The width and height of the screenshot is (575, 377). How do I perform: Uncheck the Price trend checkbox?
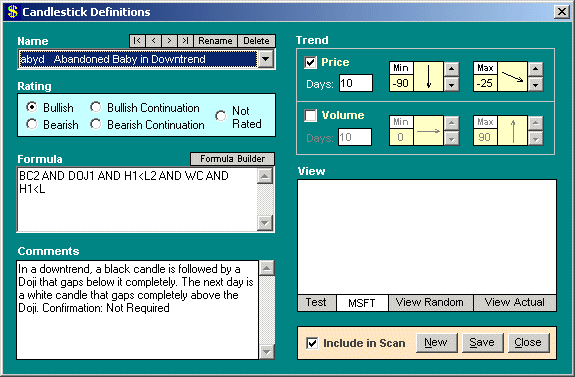310,62
